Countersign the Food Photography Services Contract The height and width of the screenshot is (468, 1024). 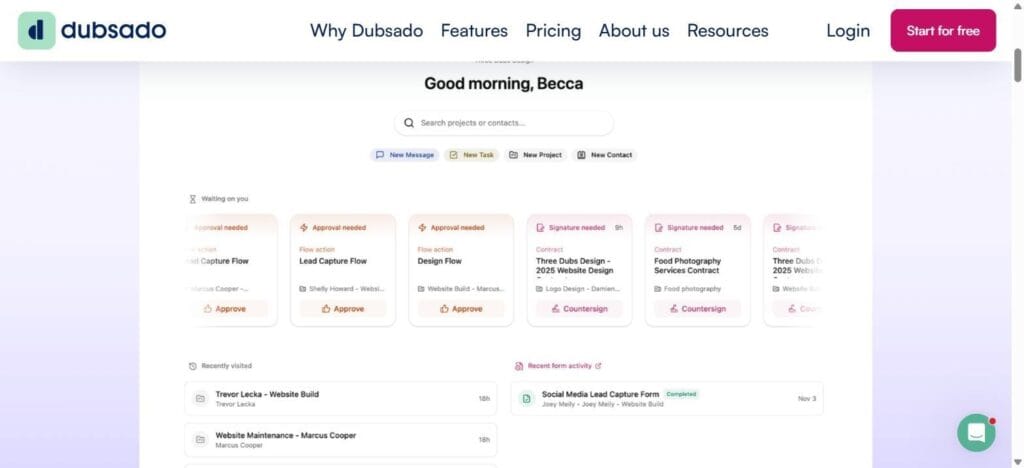697,309
